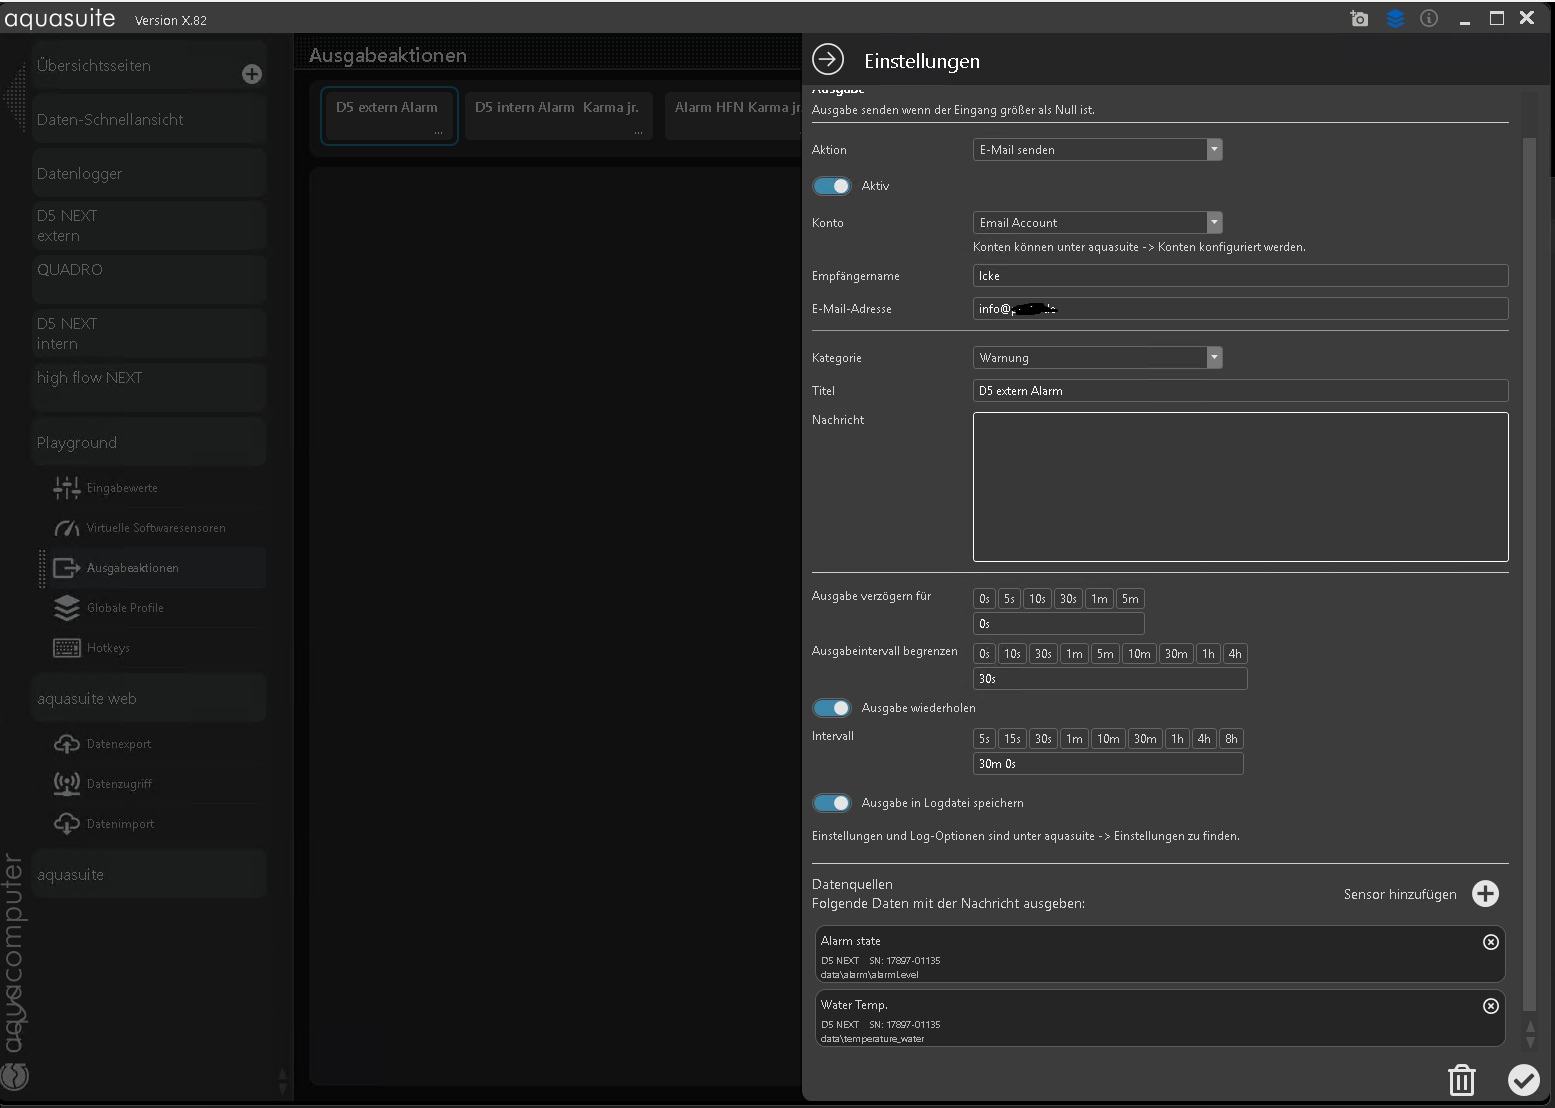1555x1108 pixels.
Task: Set repeat Intervall preset to 8h
Action: pyautogui.click(x=1231, y=739)
